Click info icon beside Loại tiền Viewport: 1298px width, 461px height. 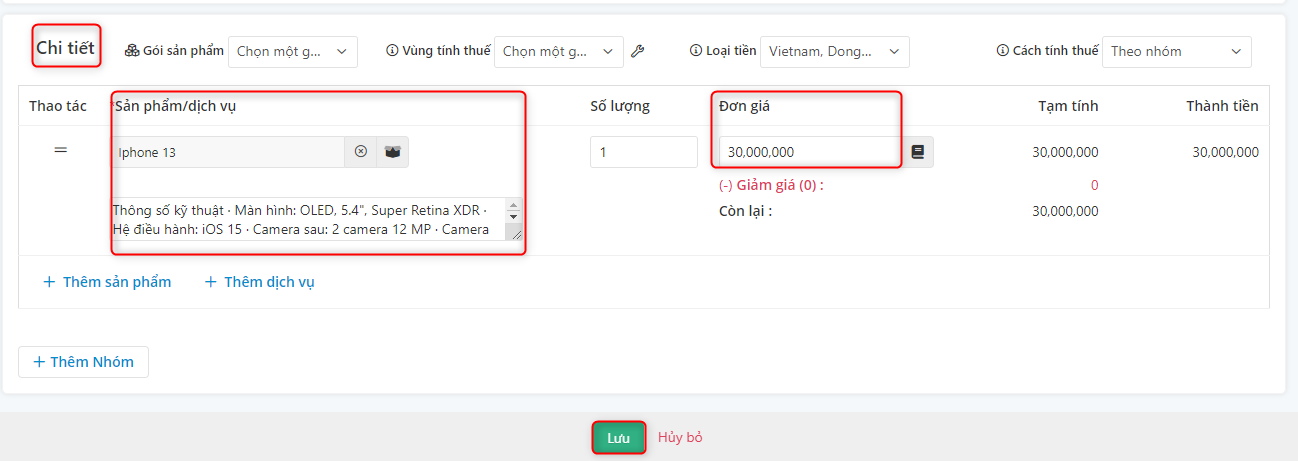(696, 50)
